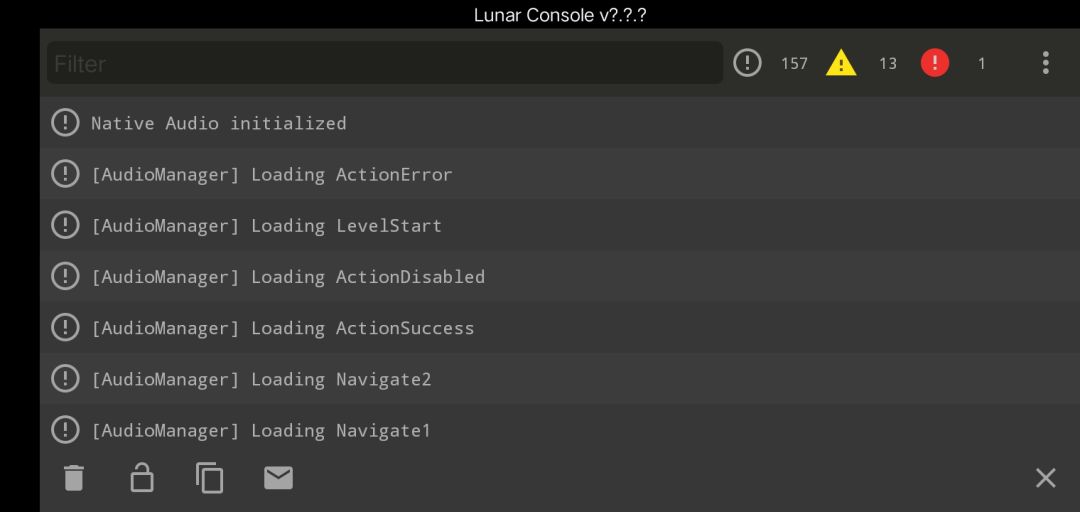Viewport: 1080px width, 512px height.
Task: Select the error count showing 1
Action: [982, 63]
